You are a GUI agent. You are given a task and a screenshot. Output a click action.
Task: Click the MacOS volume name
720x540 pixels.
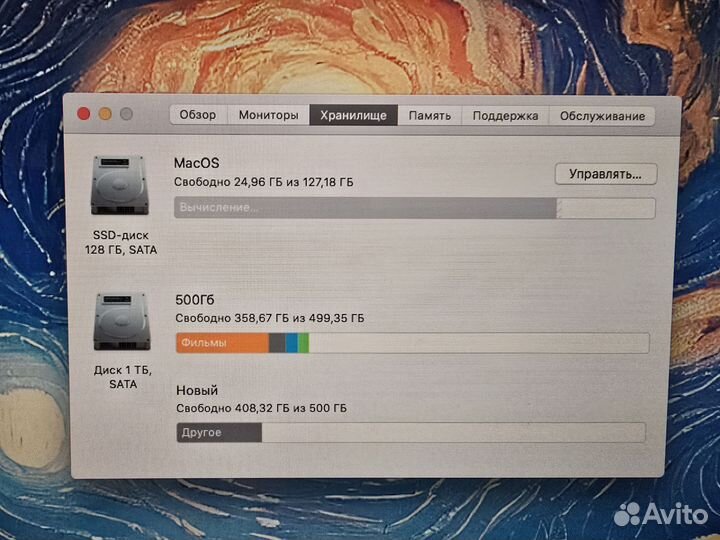click(x=197, y=163)
